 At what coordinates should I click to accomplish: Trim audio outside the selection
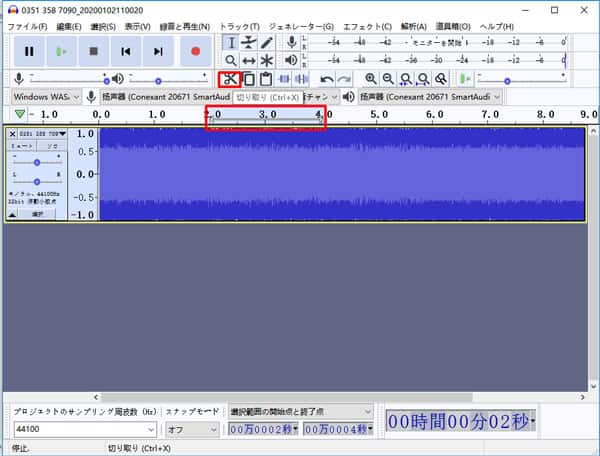tap(284, 80)
